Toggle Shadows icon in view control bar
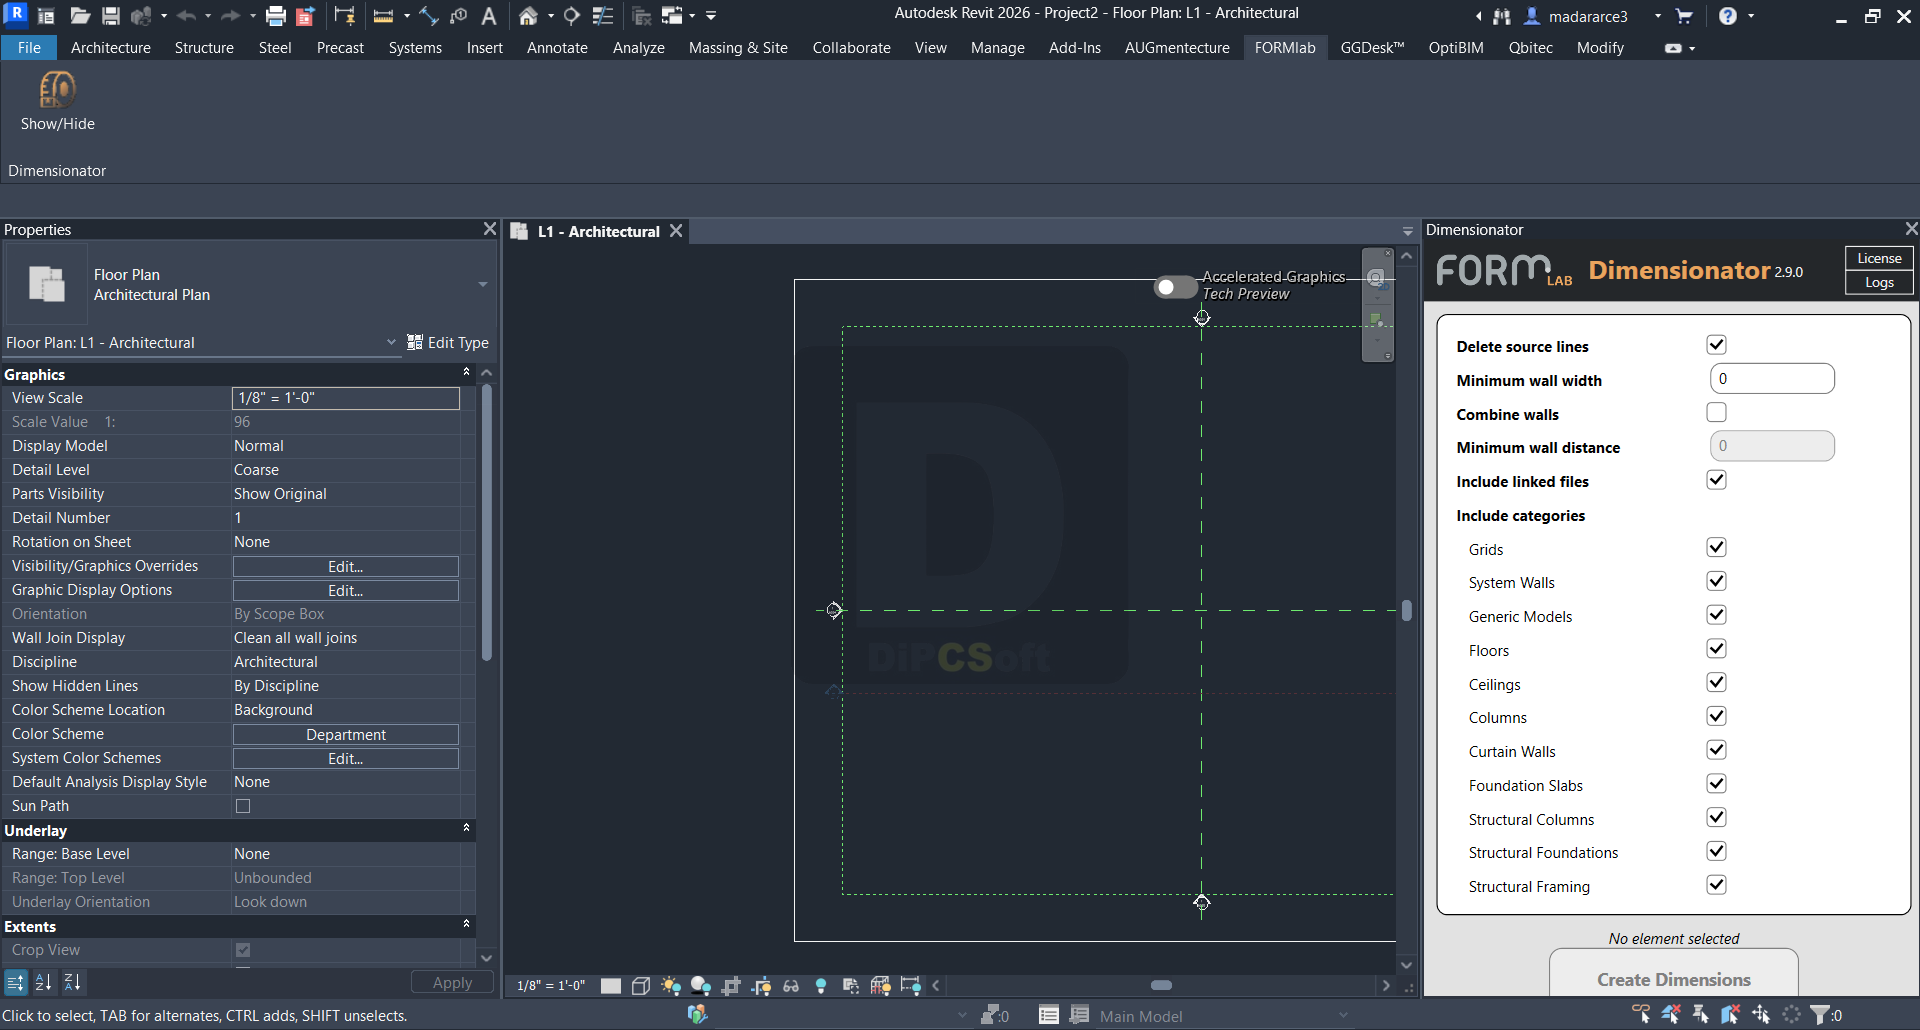Screen dimensions: 1920x1030 701,986
